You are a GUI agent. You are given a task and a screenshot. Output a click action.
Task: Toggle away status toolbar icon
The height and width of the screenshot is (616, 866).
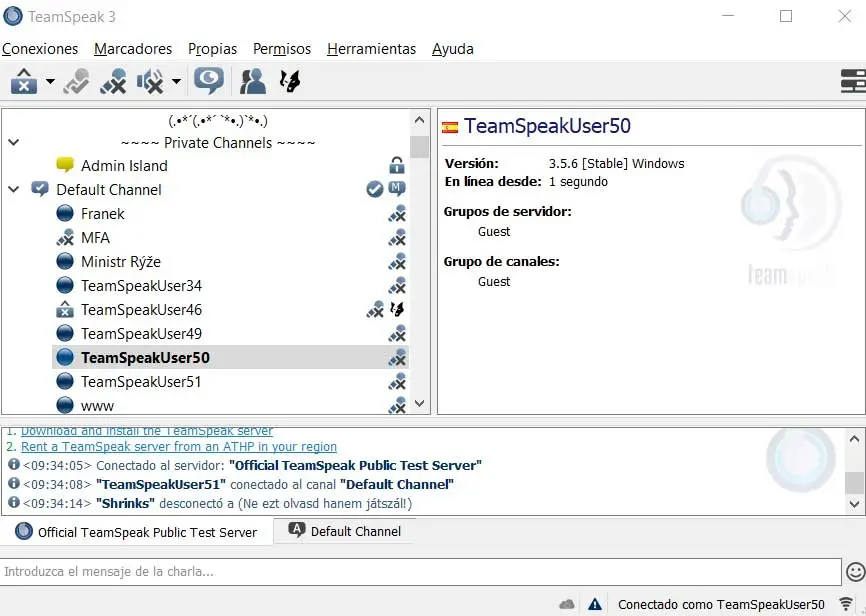click(x=76, y=81)
